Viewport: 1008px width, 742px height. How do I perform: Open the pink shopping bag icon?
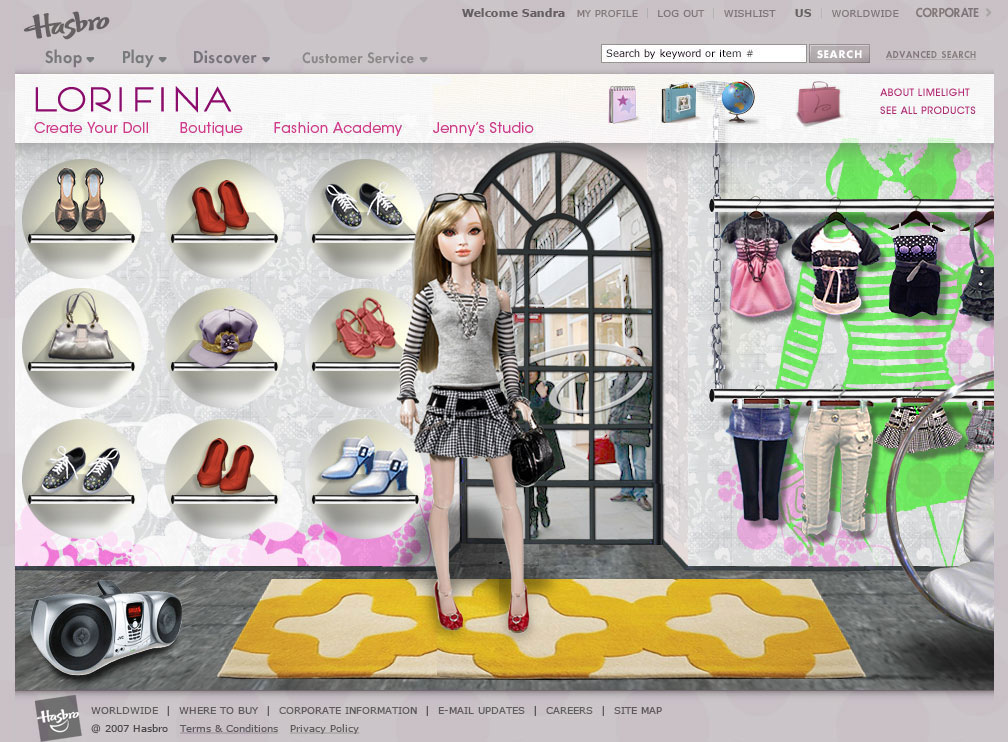(x=819, y=104)
